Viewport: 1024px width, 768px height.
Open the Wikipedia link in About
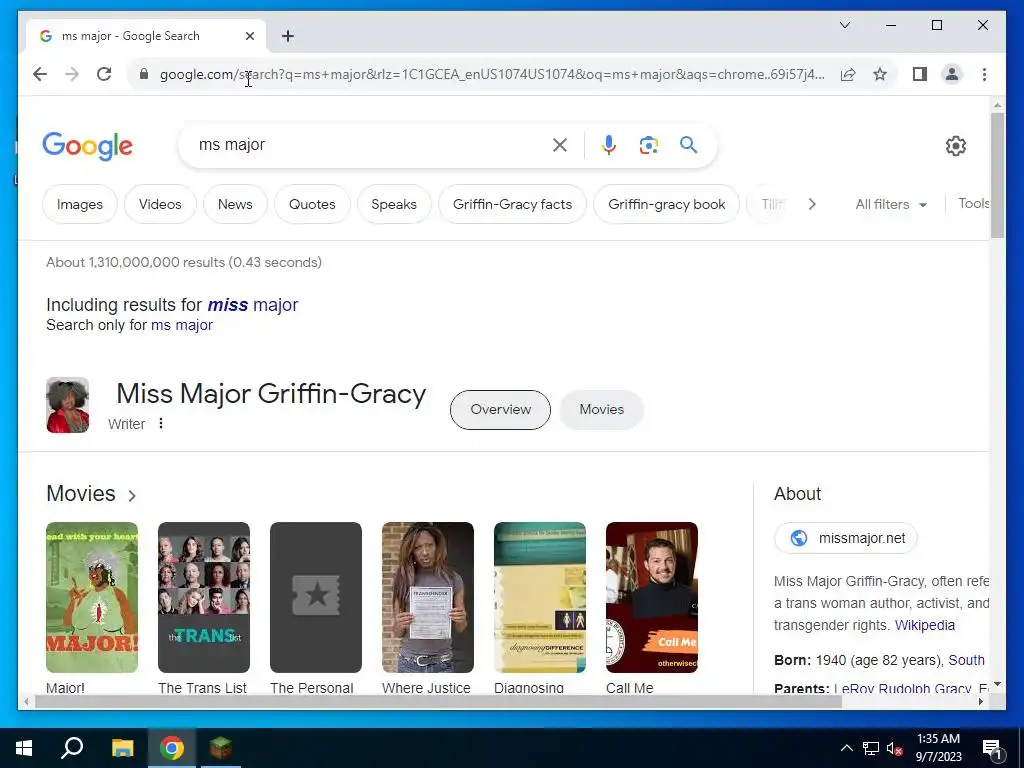(x=924, y=626)
